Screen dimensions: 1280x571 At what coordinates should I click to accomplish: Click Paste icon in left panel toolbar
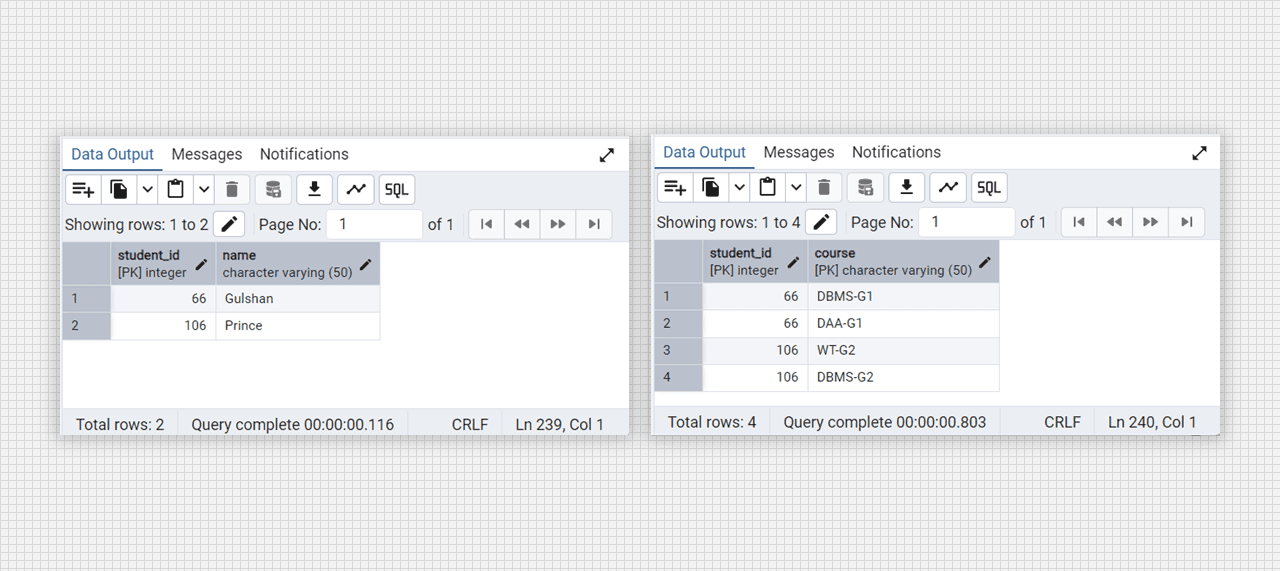(175, 189)
